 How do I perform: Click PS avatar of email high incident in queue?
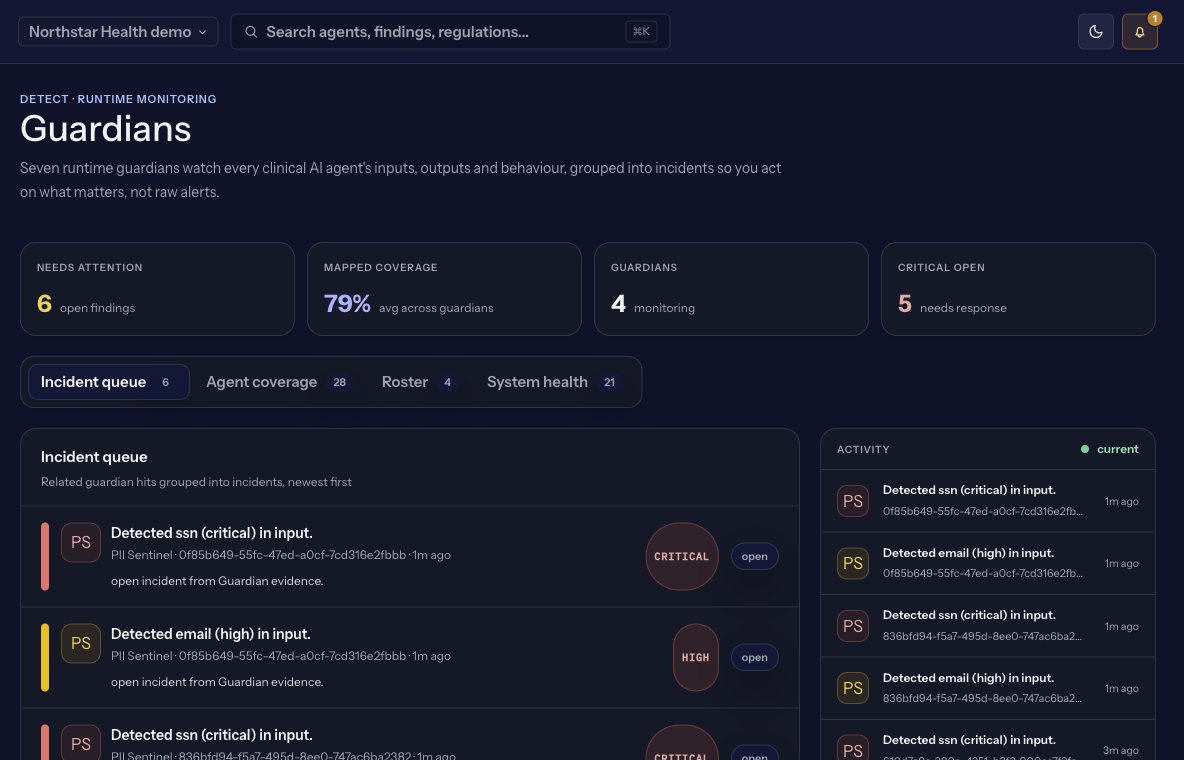pos(81,644)
